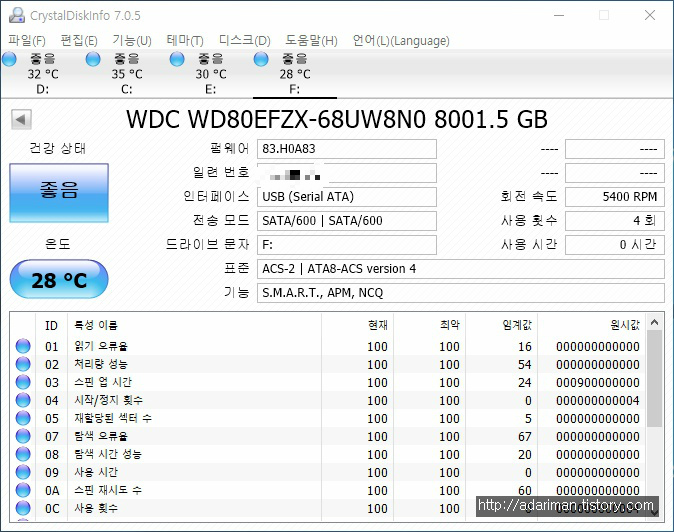Click the power-on count value 4 회
Screen dimensions: 674x532
point(615,221)
